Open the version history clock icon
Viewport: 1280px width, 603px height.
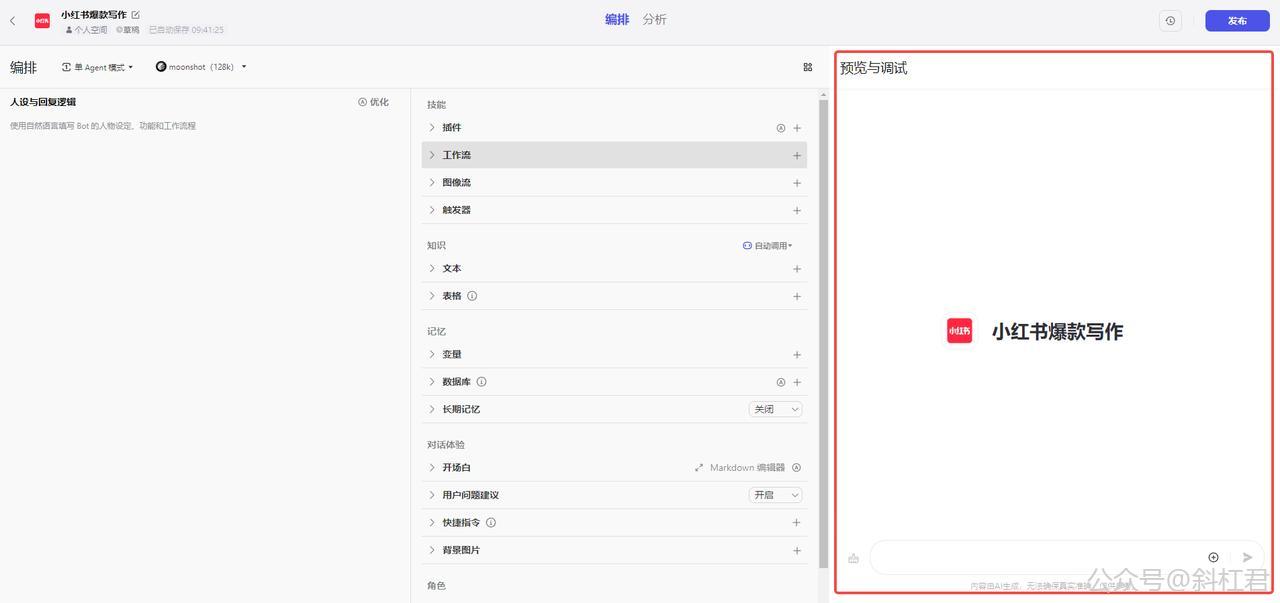(1170, 21)
